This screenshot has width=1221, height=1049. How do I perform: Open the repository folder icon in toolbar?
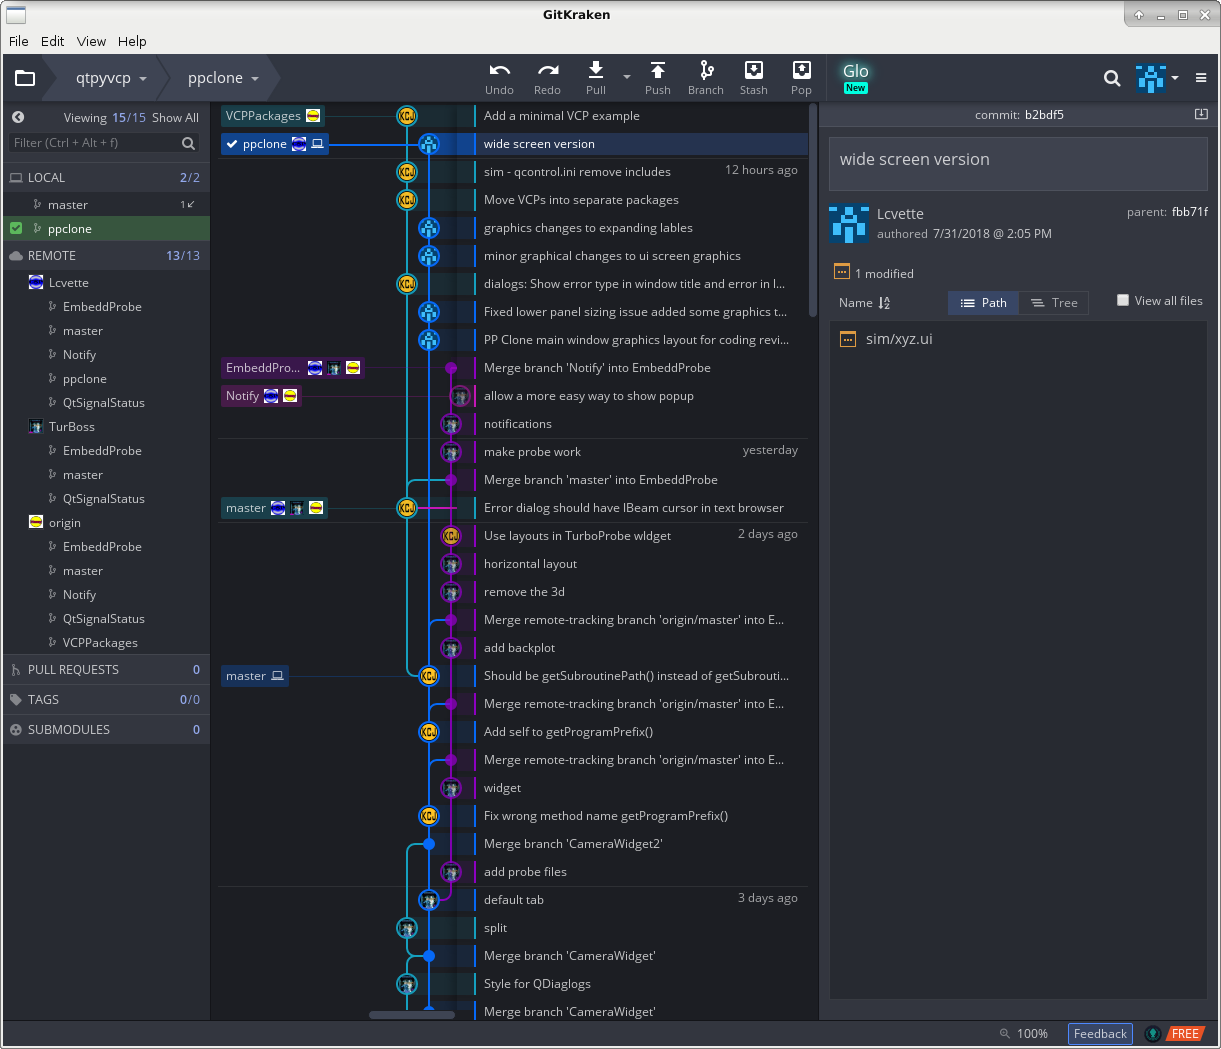[x=25, y=78]
